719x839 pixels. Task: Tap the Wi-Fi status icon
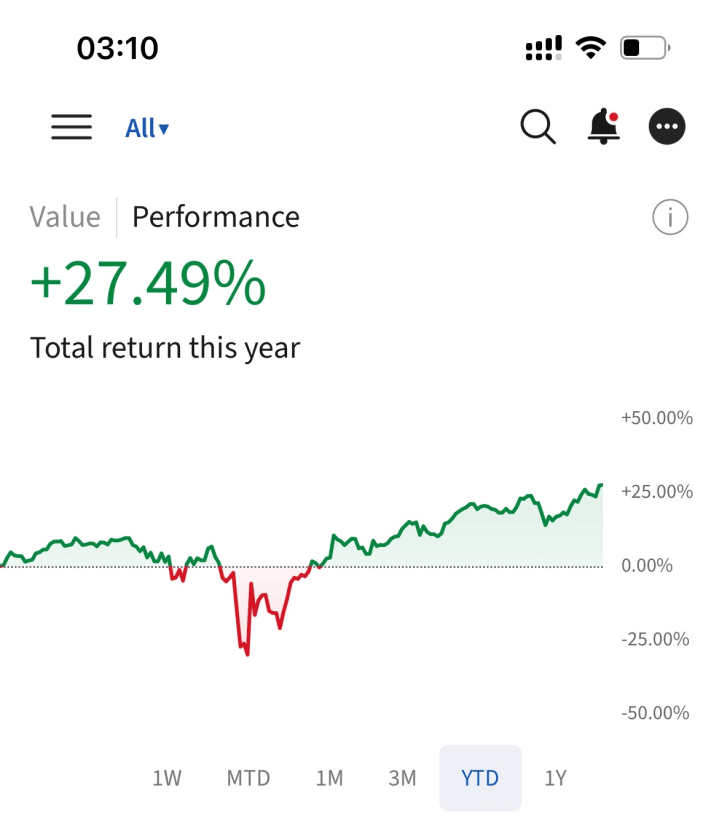[x=592, y=47]
